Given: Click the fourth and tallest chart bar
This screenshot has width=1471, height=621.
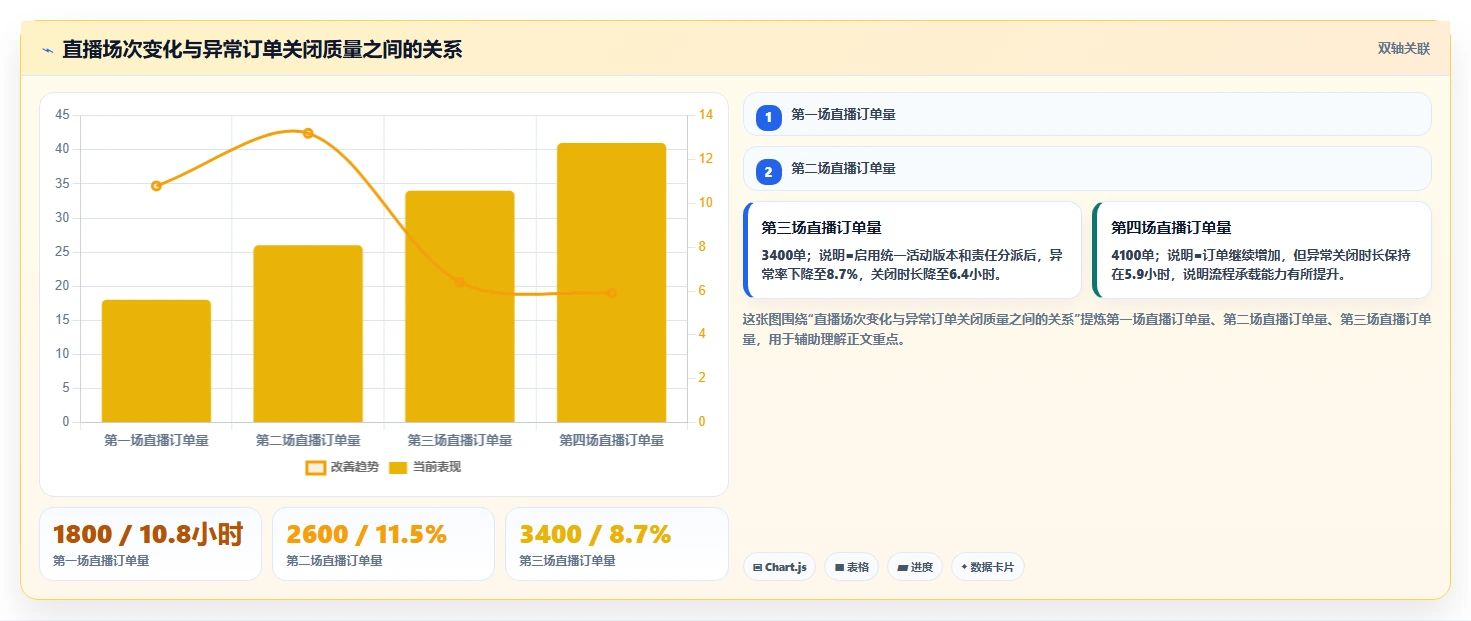Looking at the screenshot, I should (x=612, y=282).
